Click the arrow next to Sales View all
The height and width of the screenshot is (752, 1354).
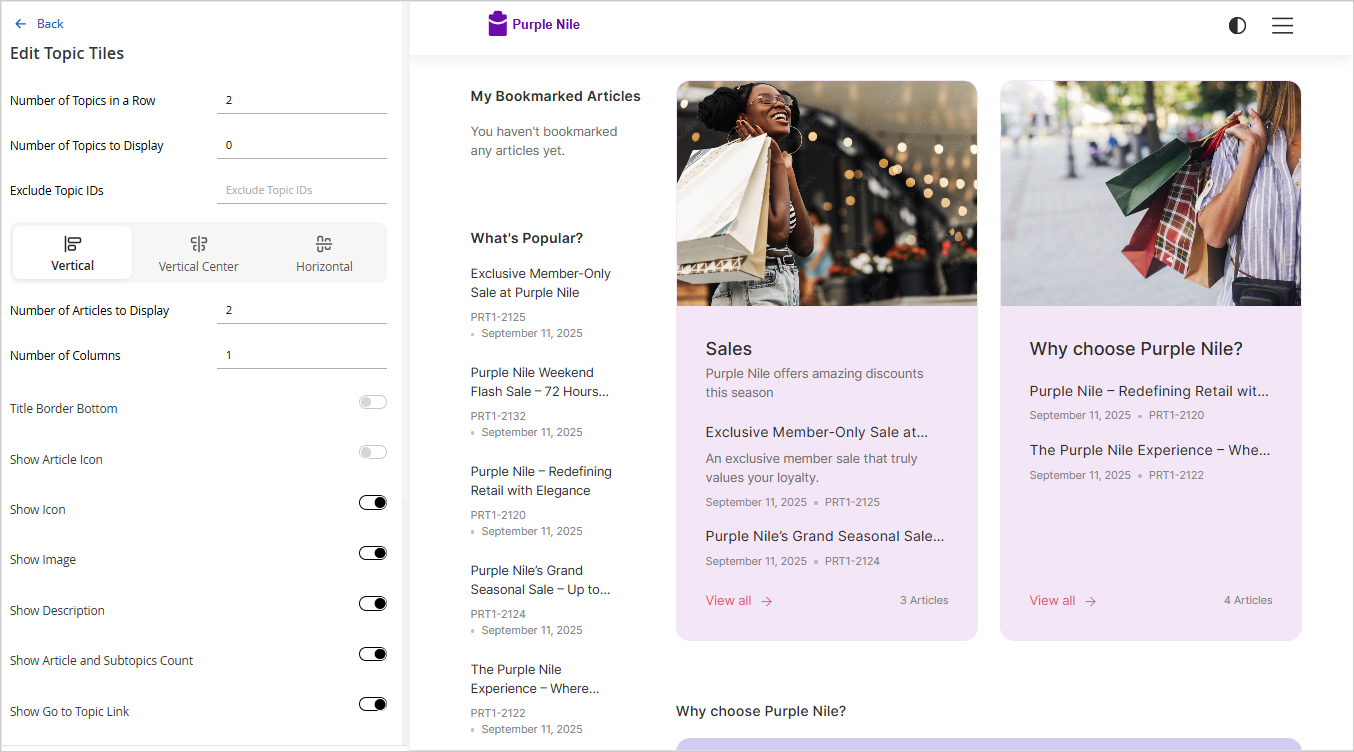click(767, 601)
